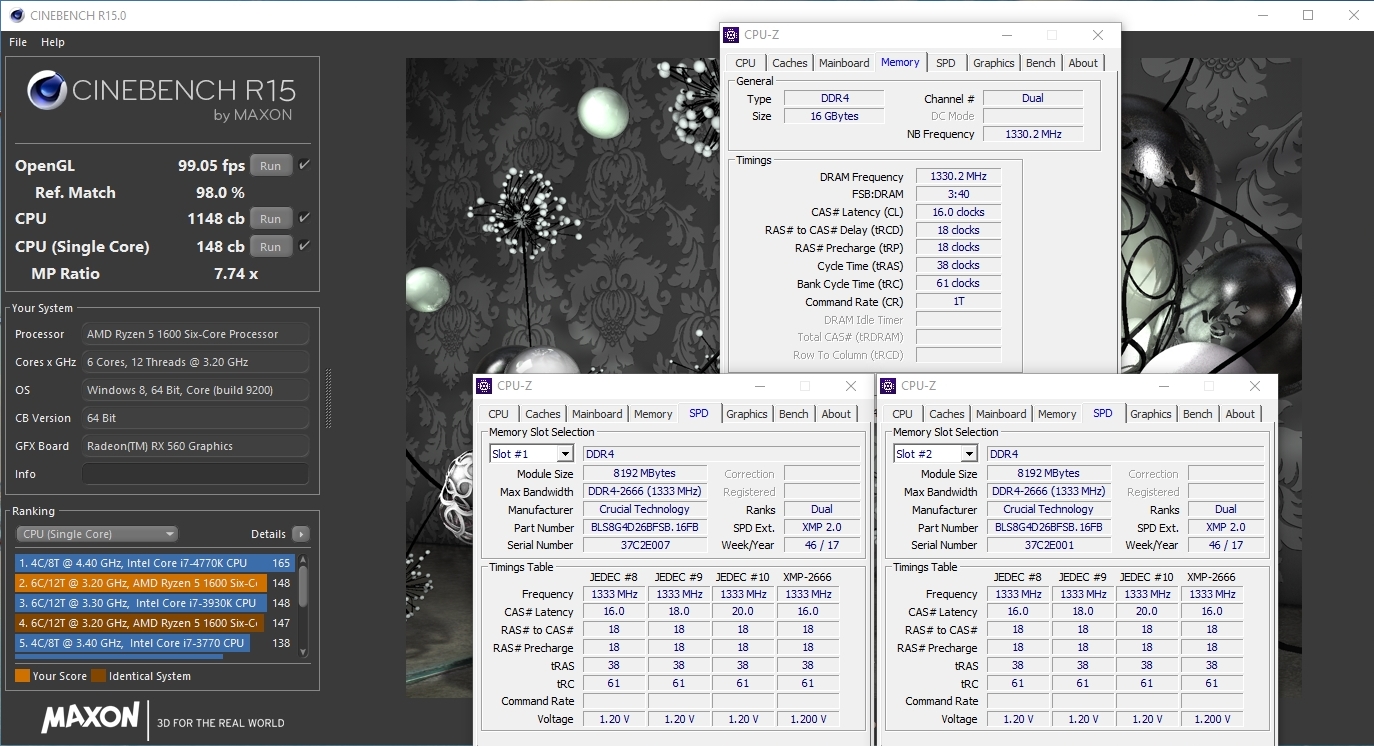Viewport: 1374px width, 746px height.
Task: Uncheck the CPU (Single Core) test checkbox
Action: (304, 246)
